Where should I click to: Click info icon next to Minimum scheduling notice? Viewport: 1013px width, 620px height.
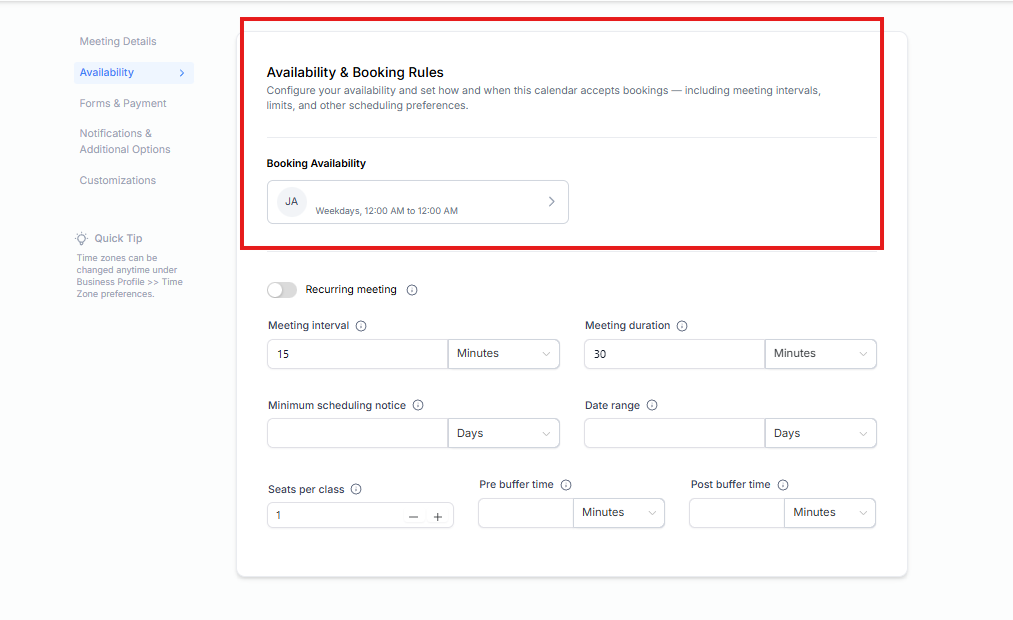pyautogui.click(x=418, y=406)
